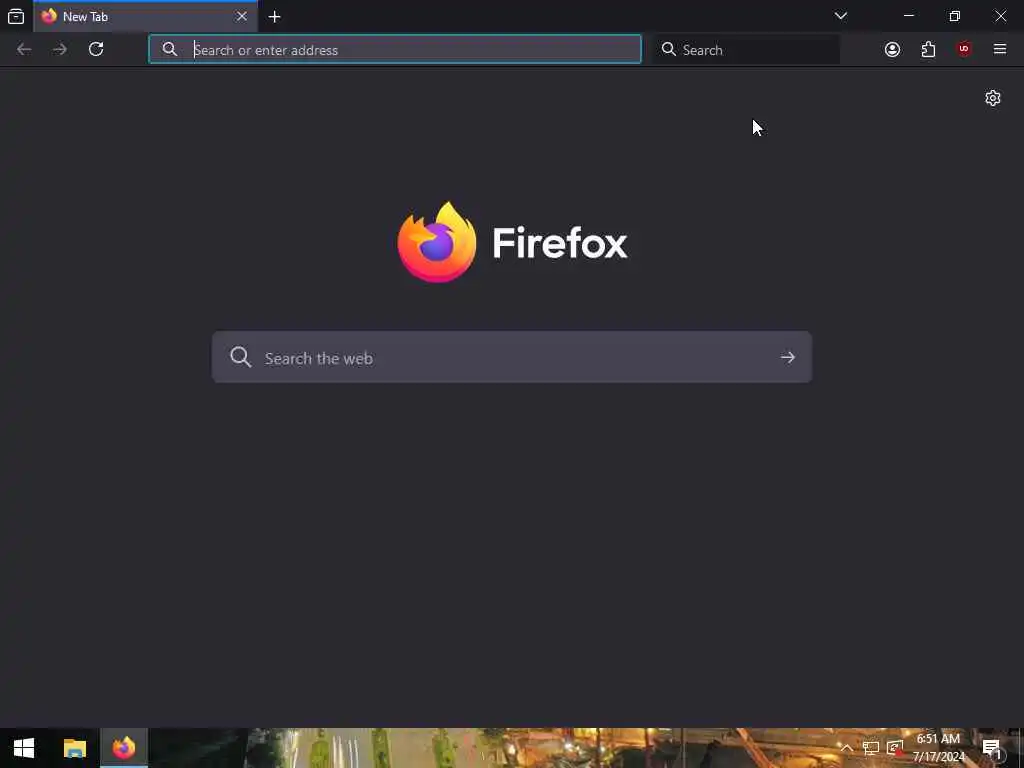The width and height of the screenshot is (1024, 768).
Task: Go back one page
Action: click(x=24, y=49)
